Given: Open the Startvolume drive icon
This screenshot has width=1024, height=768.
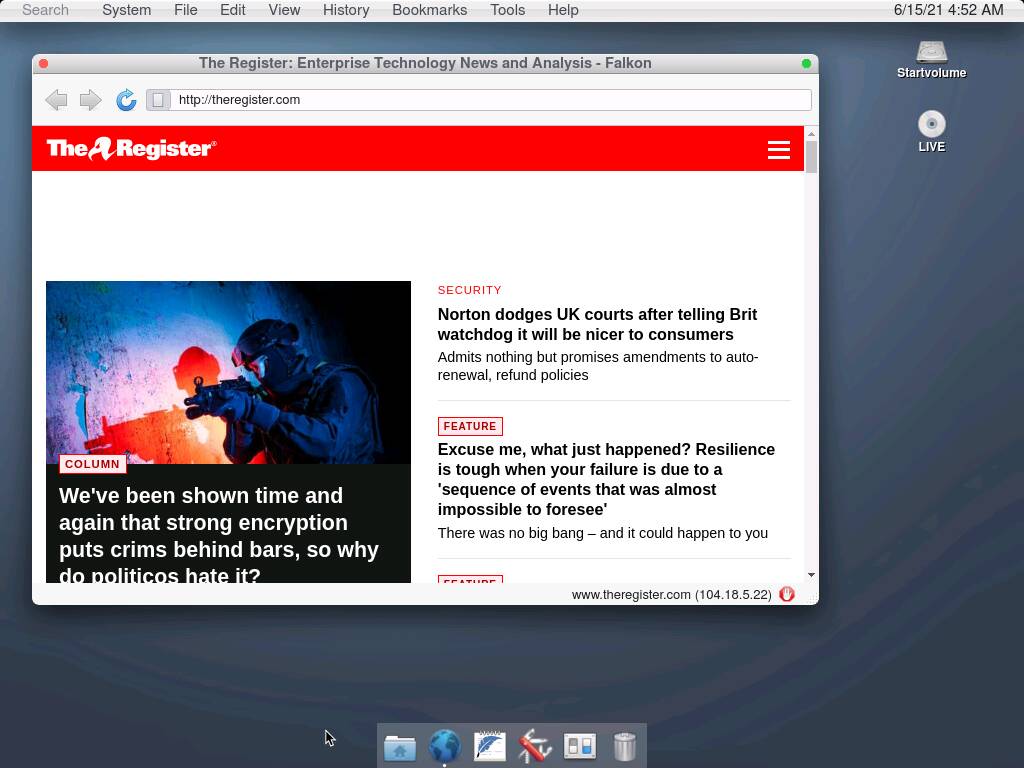Looking at the screenshot, I should click(931, 59).
